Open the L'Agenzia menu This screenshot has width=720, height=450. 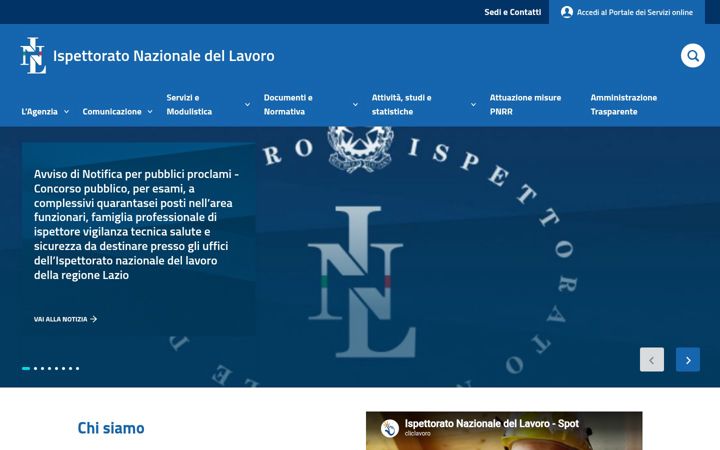(39, 112)
